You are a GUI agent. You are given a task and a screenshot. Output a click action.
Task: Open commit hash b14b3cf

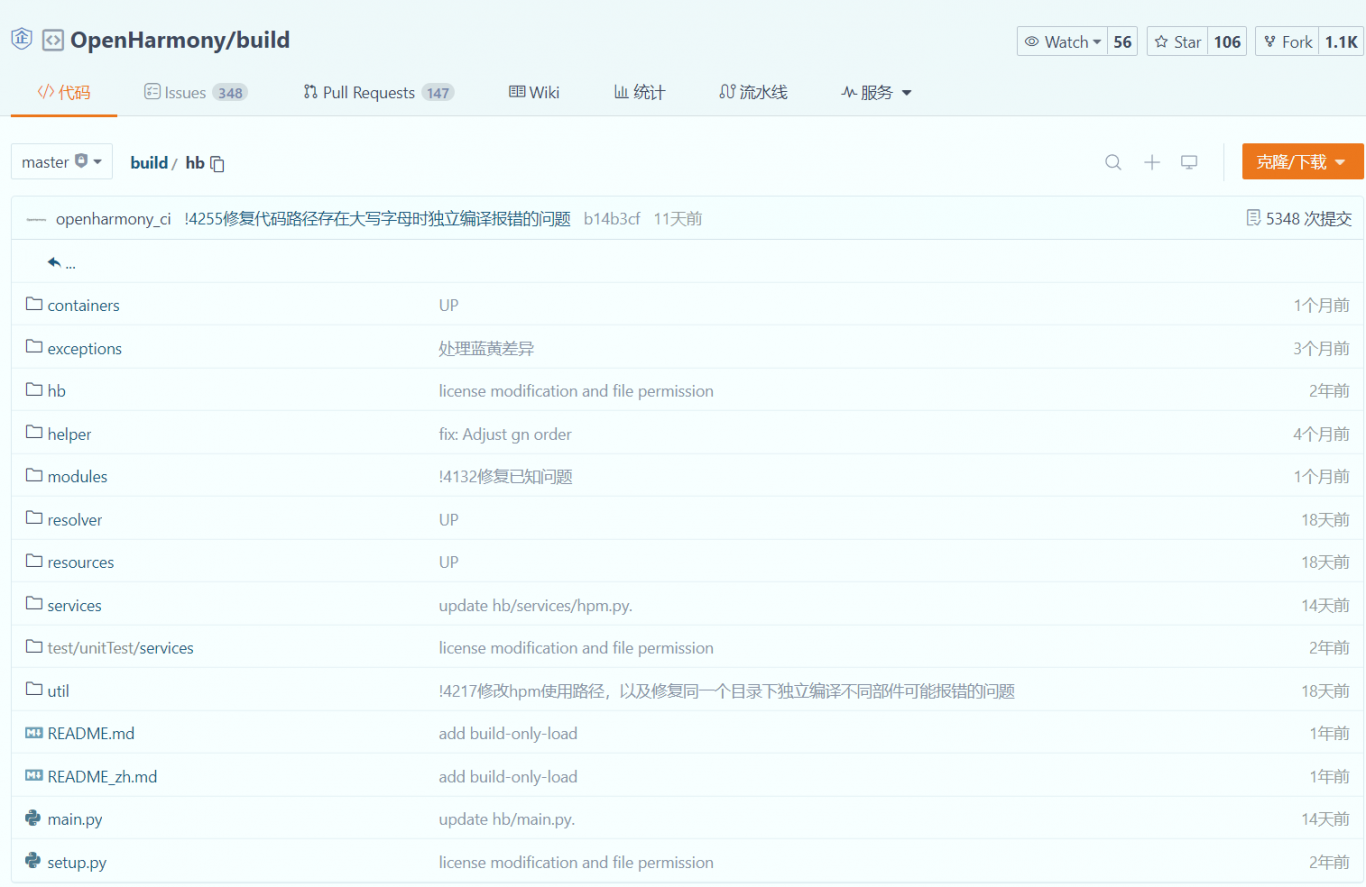(x=612, y=219)
